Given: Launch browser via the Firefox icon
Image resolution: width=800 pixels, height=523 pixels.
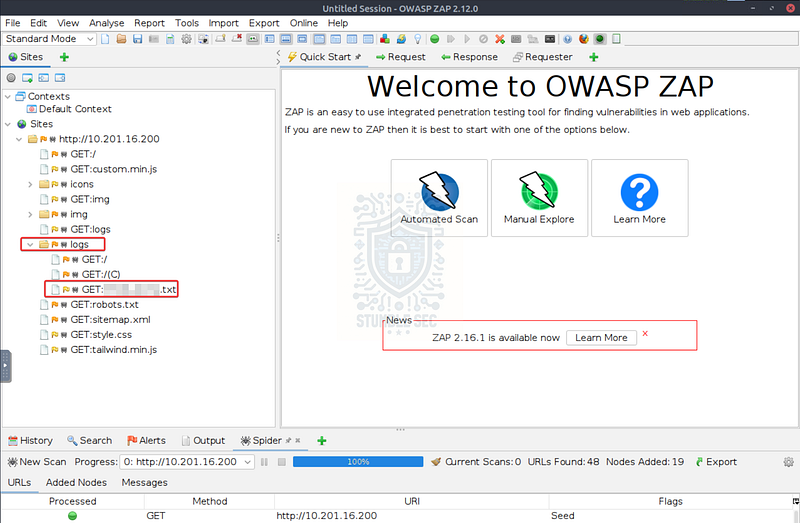Looking at the screenshot, I should pyautogui.click(x=584, y=39).
